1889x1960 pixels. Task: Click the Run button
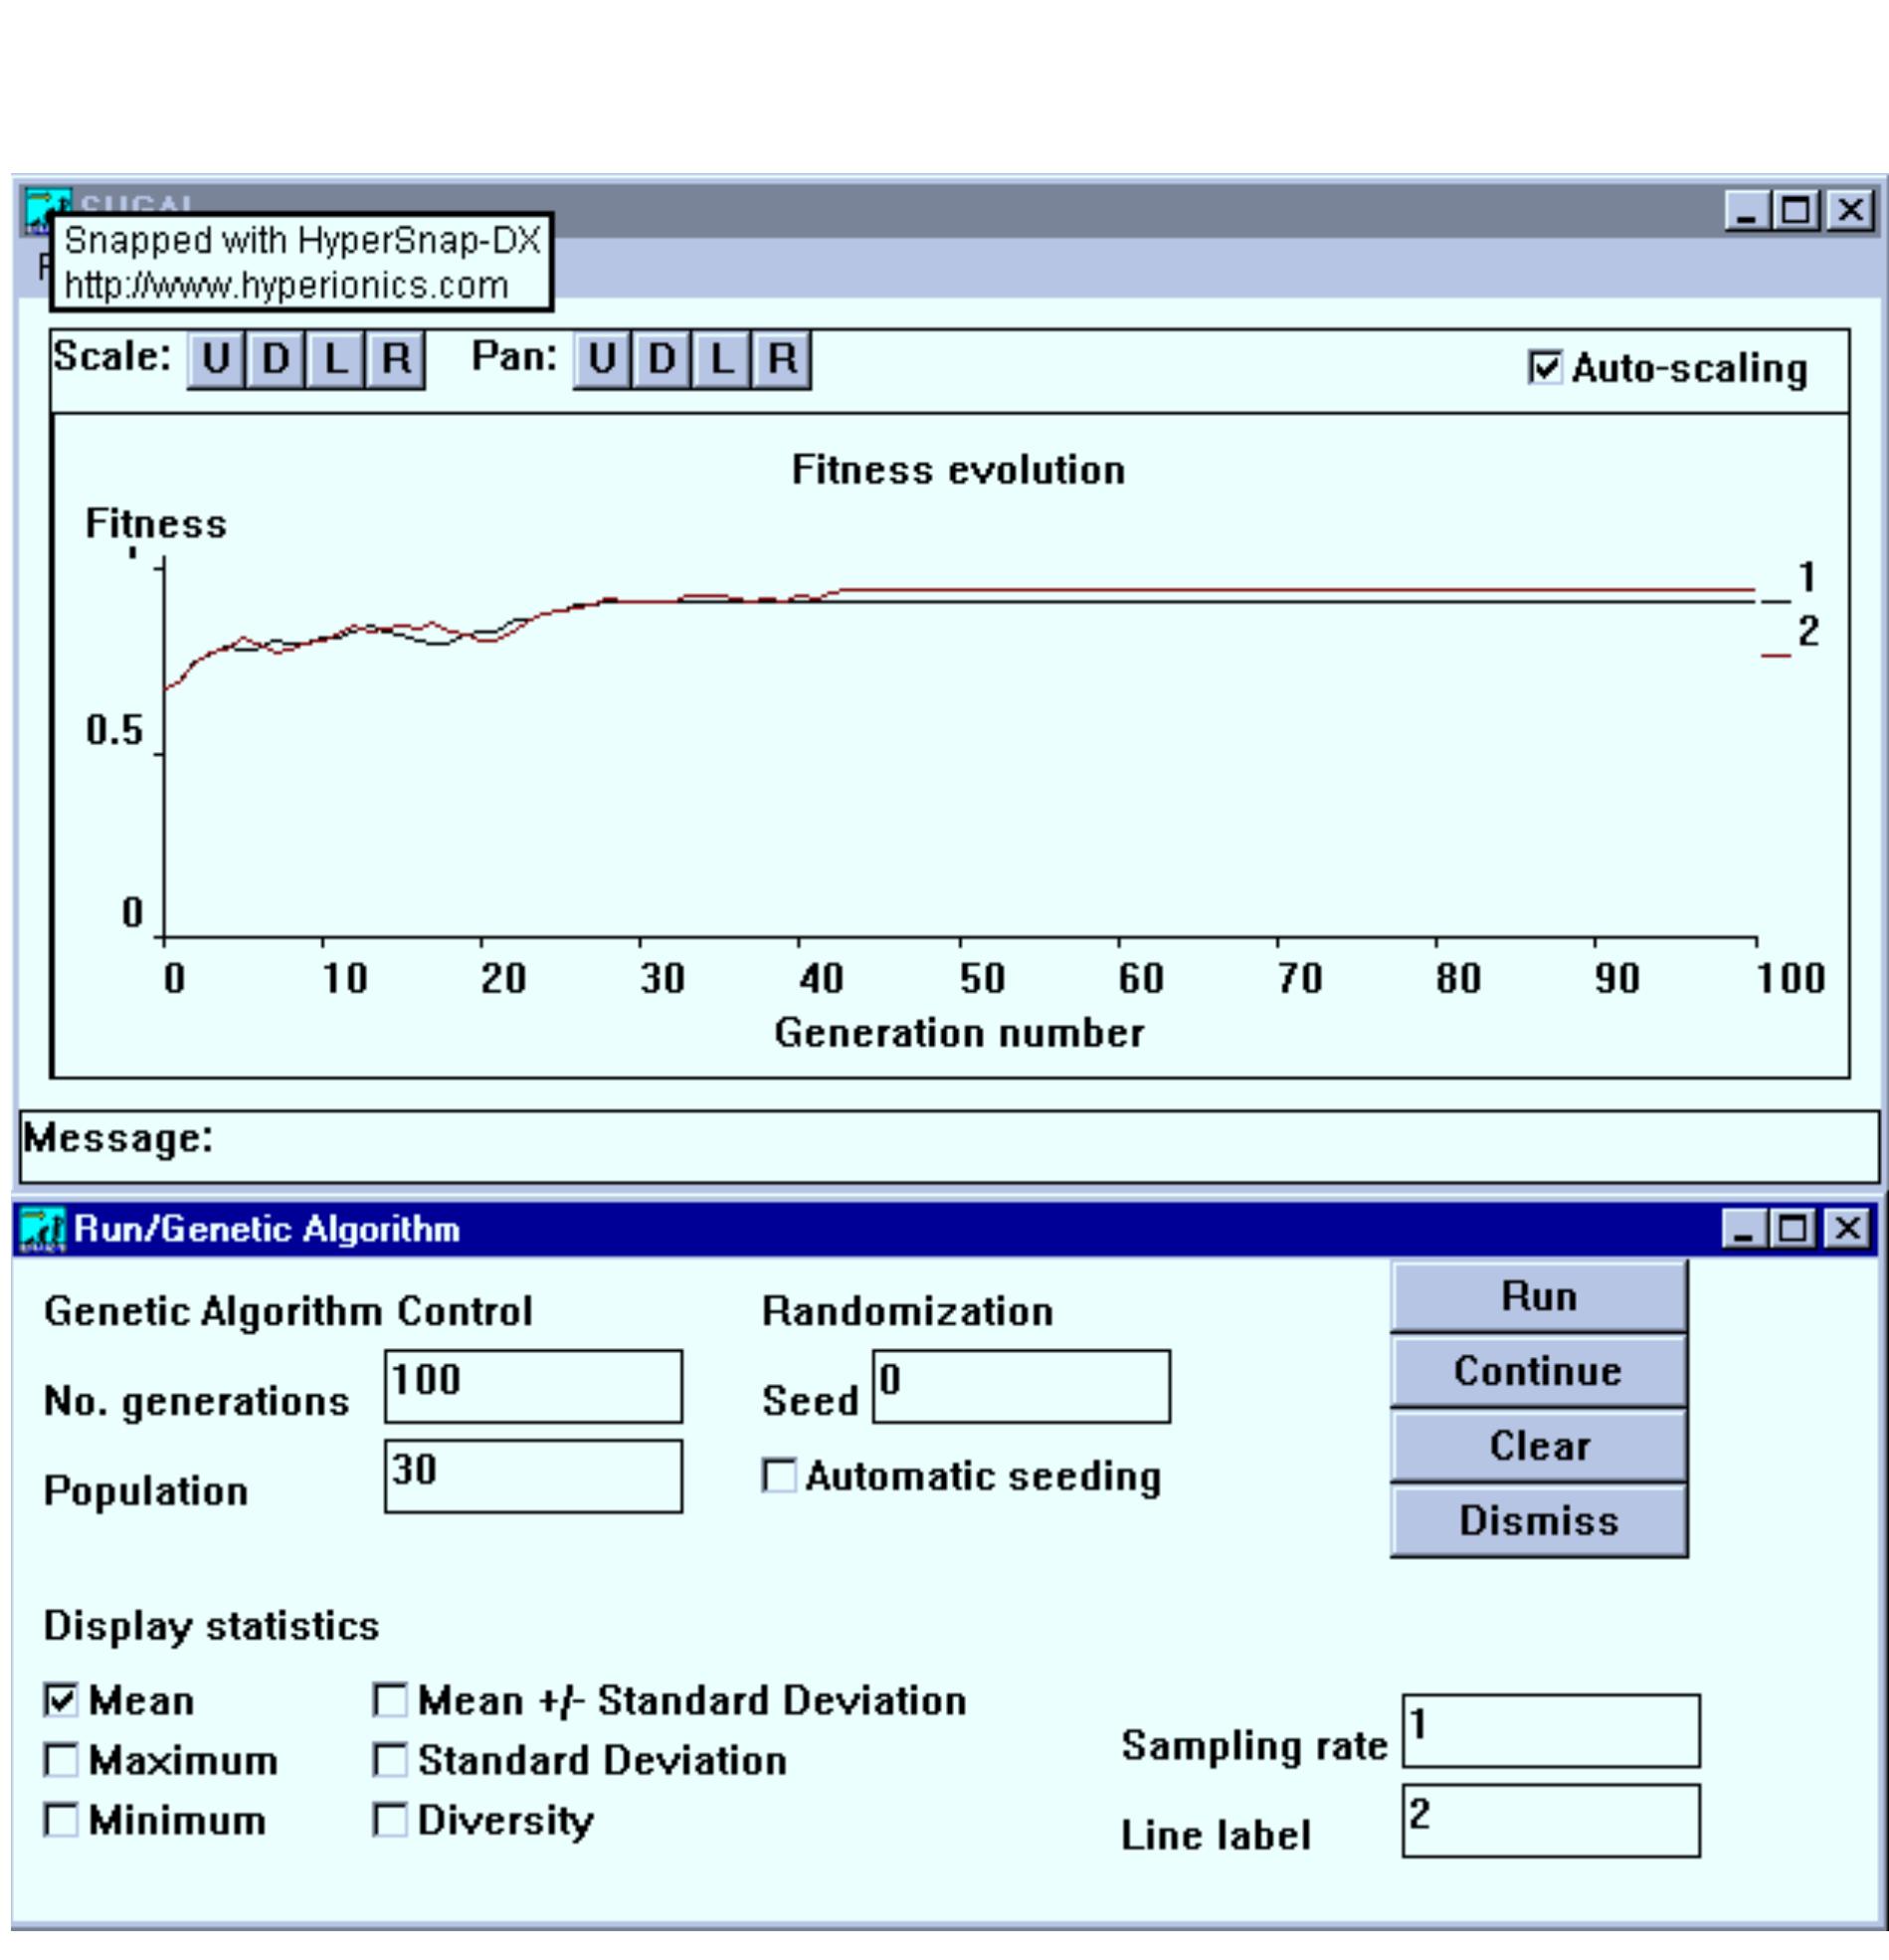click(1538, 1296)
